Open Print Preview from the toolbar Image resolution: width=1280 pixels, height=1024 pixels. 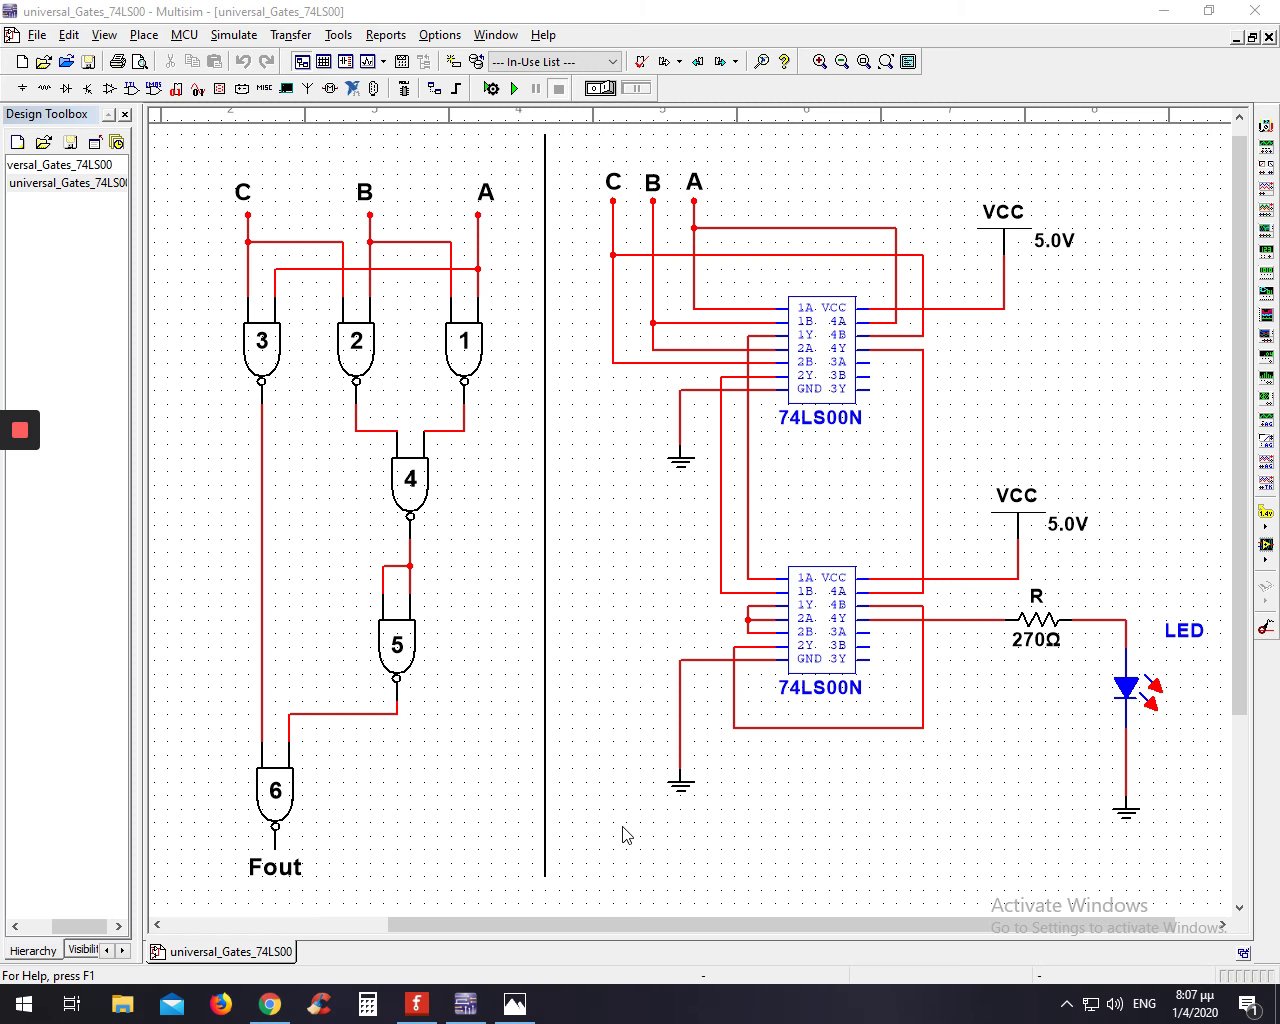pos(140,62)
